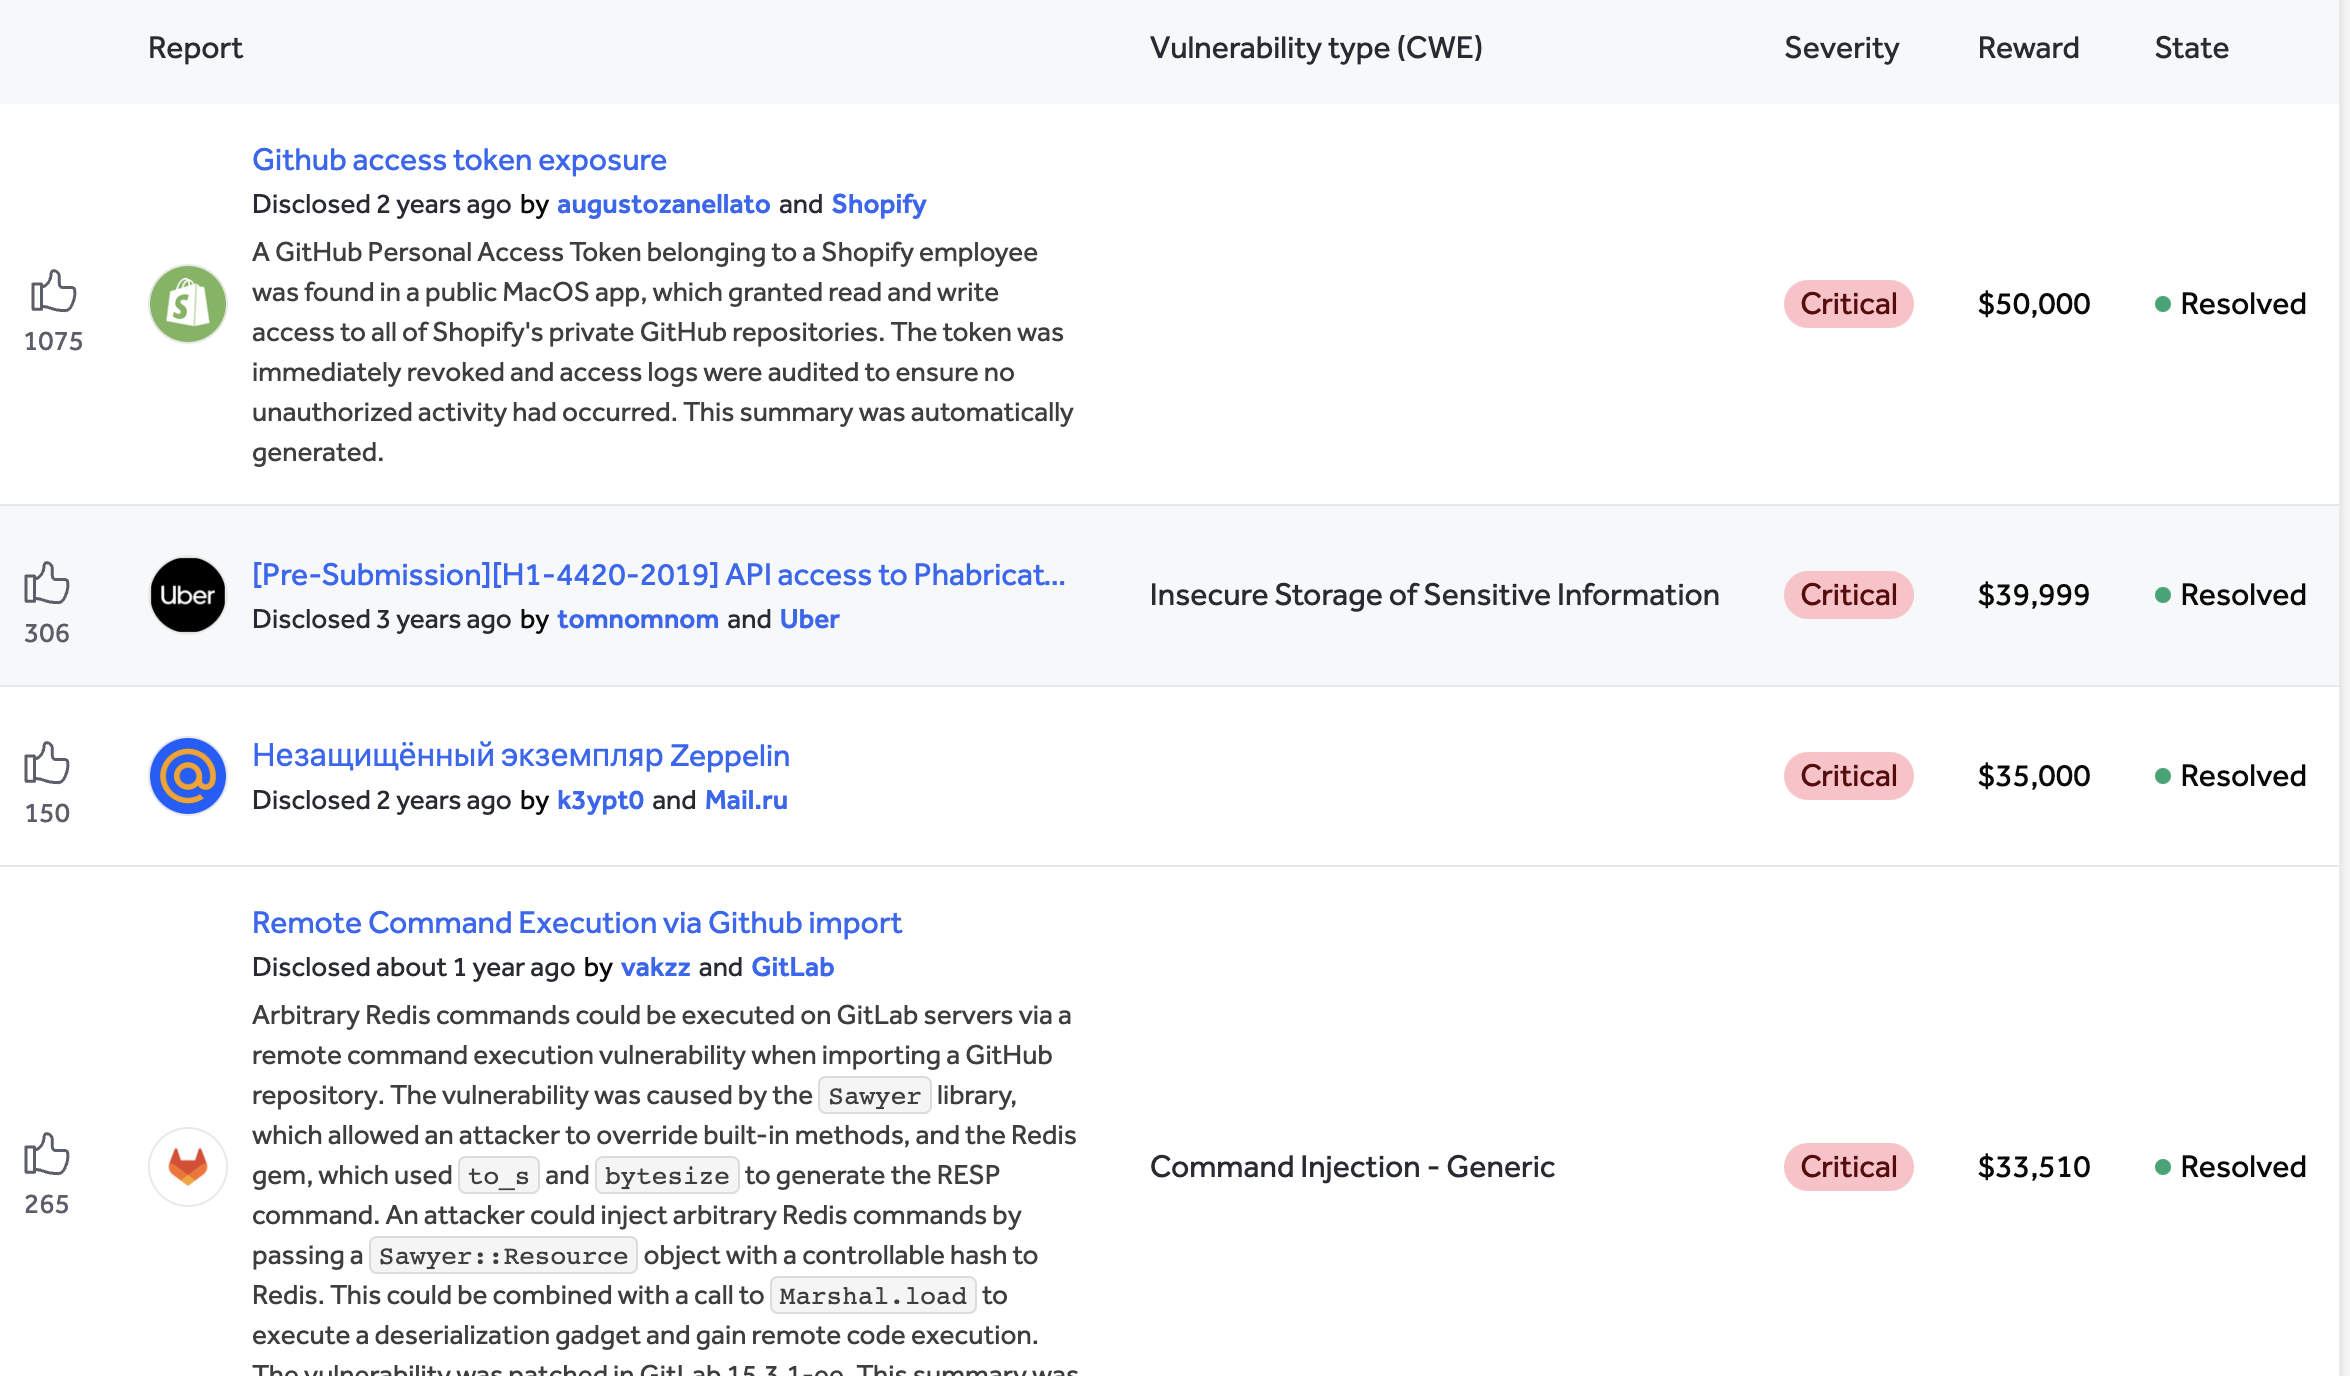Click the Reward column header

pyautogui.click(x=2028, y=48)
